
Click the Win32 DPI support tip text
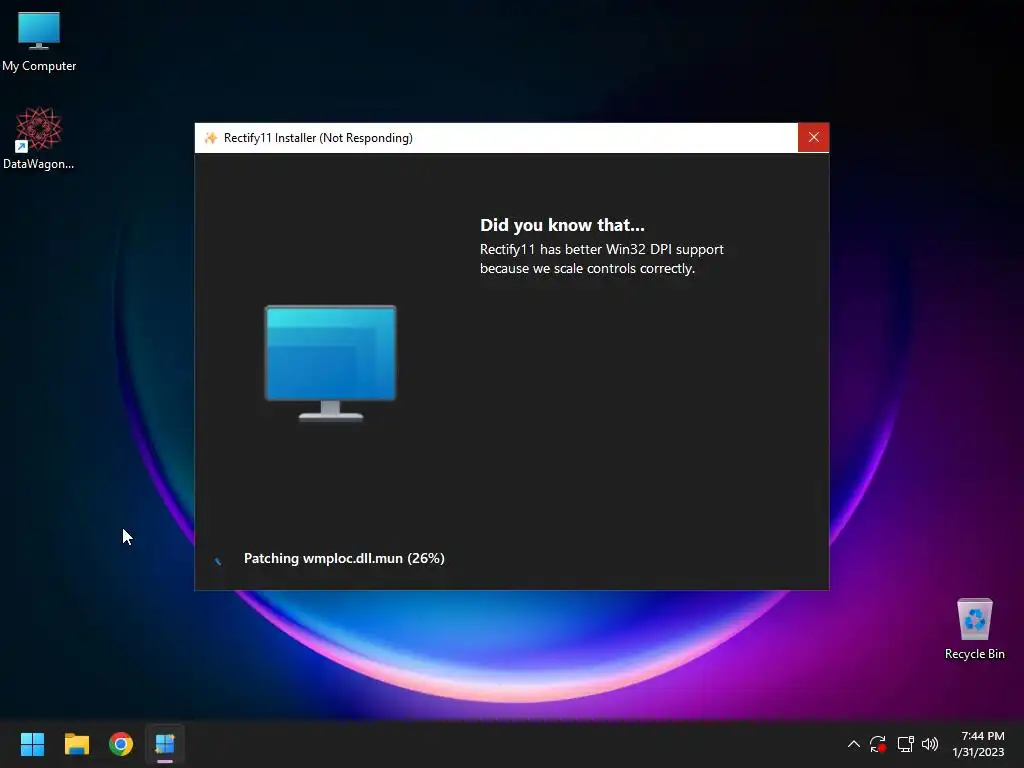coord(601,259)
